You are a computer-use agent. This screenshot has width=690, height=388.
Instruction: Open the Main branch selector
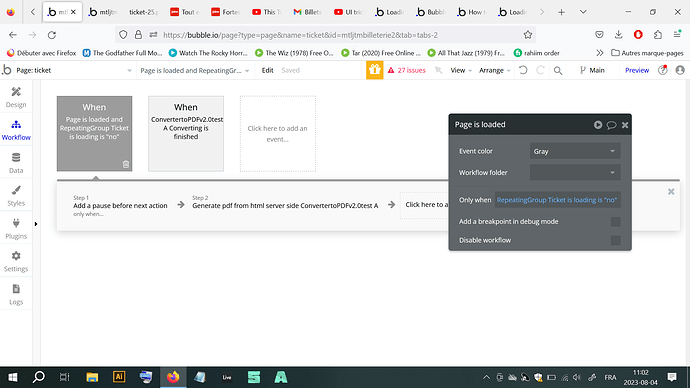[592, 70]
